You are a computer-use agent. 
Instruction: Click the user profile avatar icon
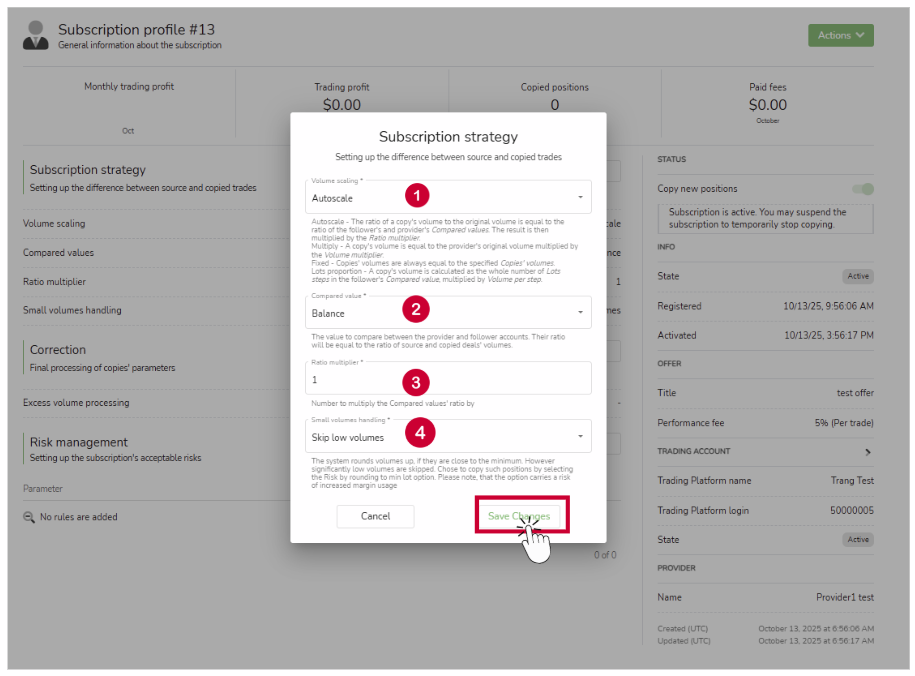click(36, 35)
